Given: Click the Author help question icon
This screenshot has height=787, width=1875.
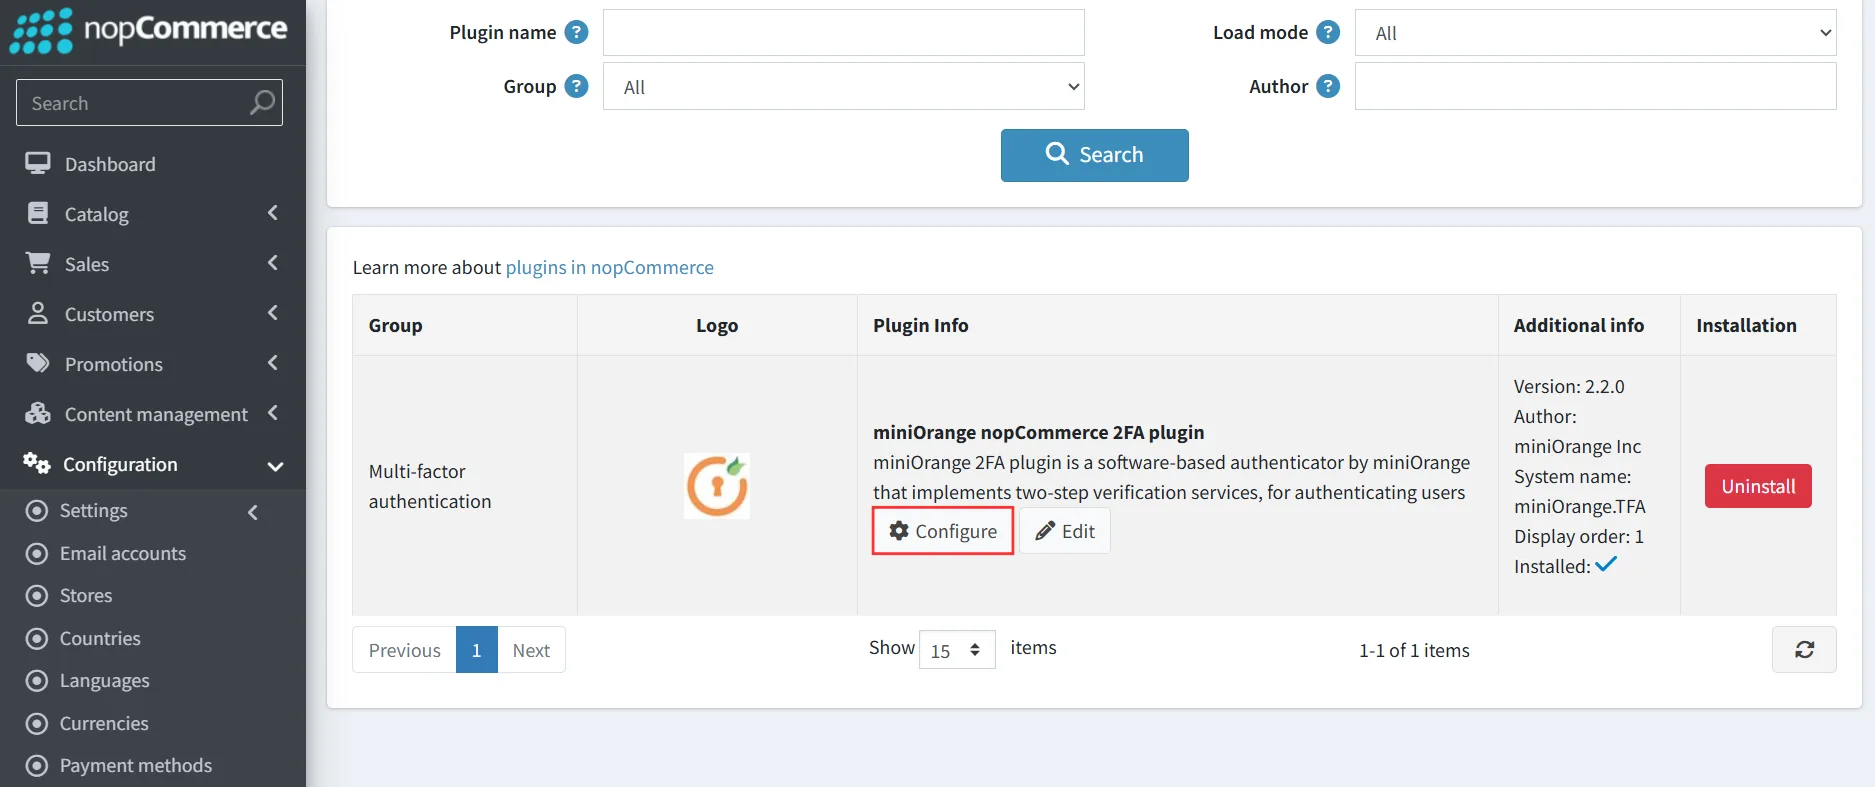Looking at the screenshot, I should [1328, 86].
